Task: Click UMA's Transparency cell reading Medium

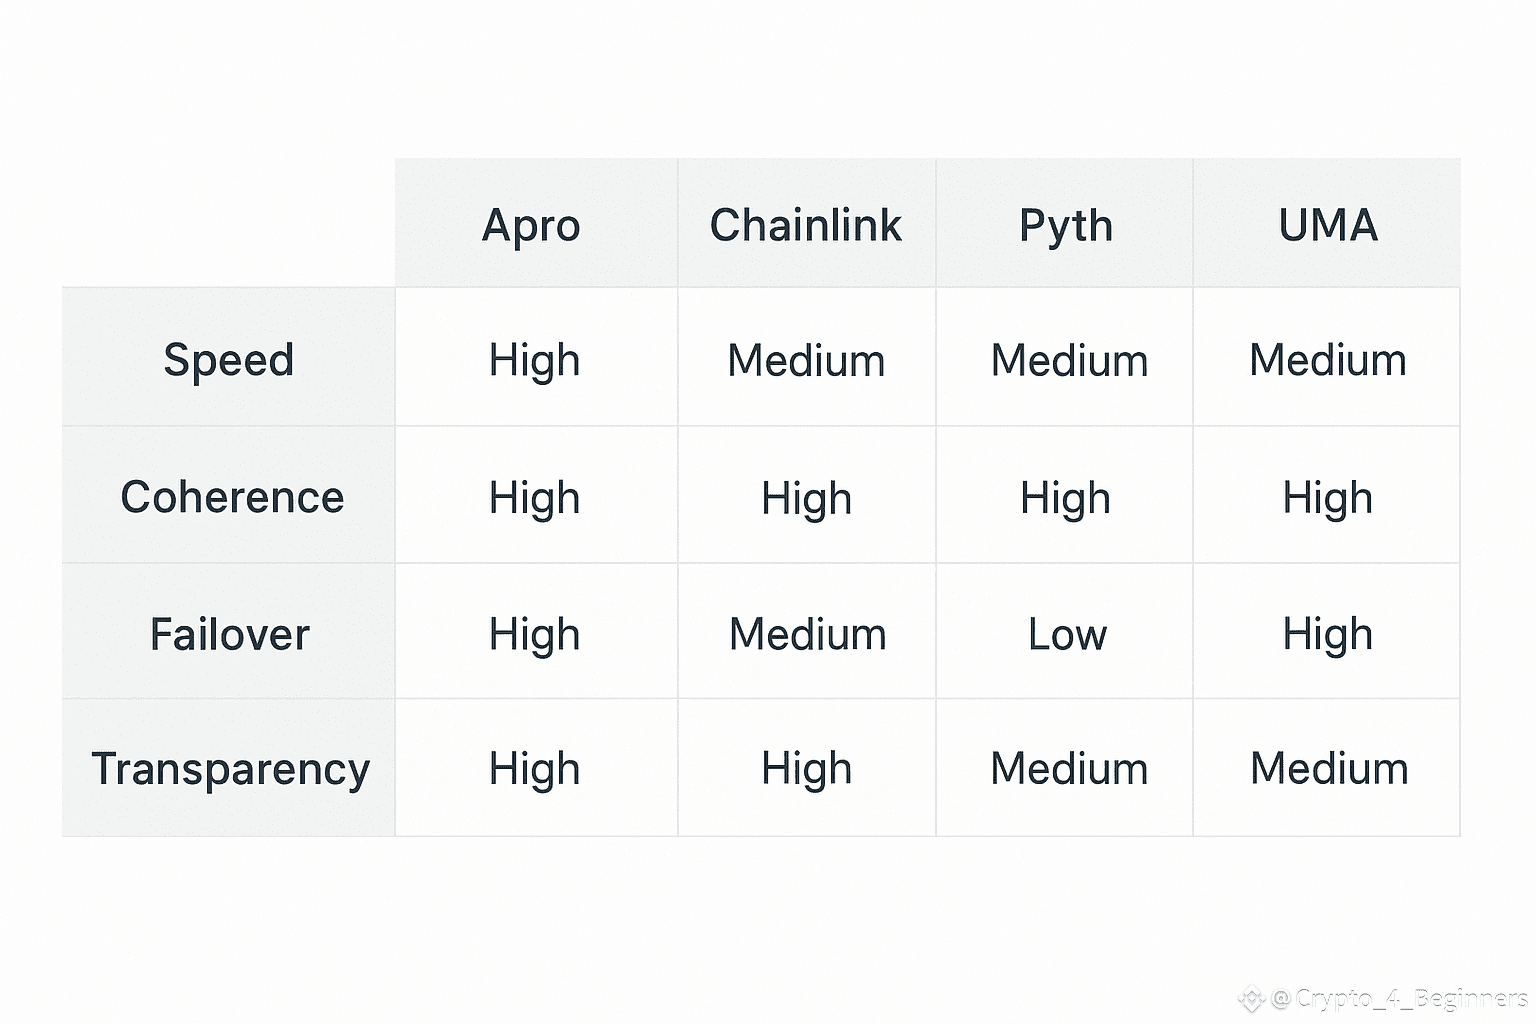Action: tap(1329, 768)
